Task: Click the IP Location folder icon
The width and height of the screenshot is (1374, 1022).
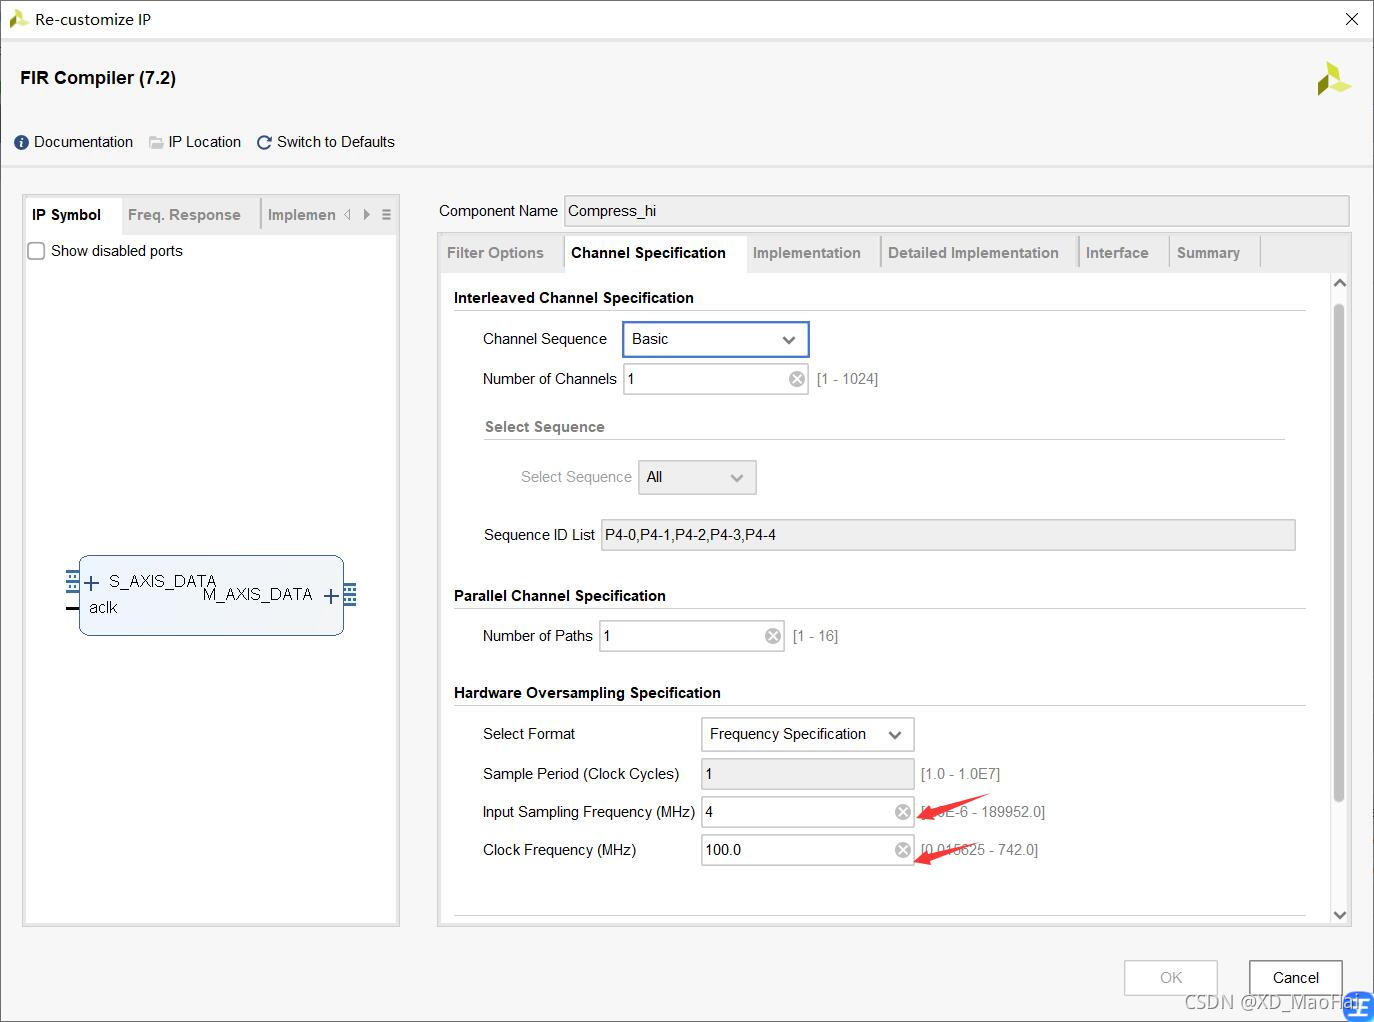Action: coord(156,143)
